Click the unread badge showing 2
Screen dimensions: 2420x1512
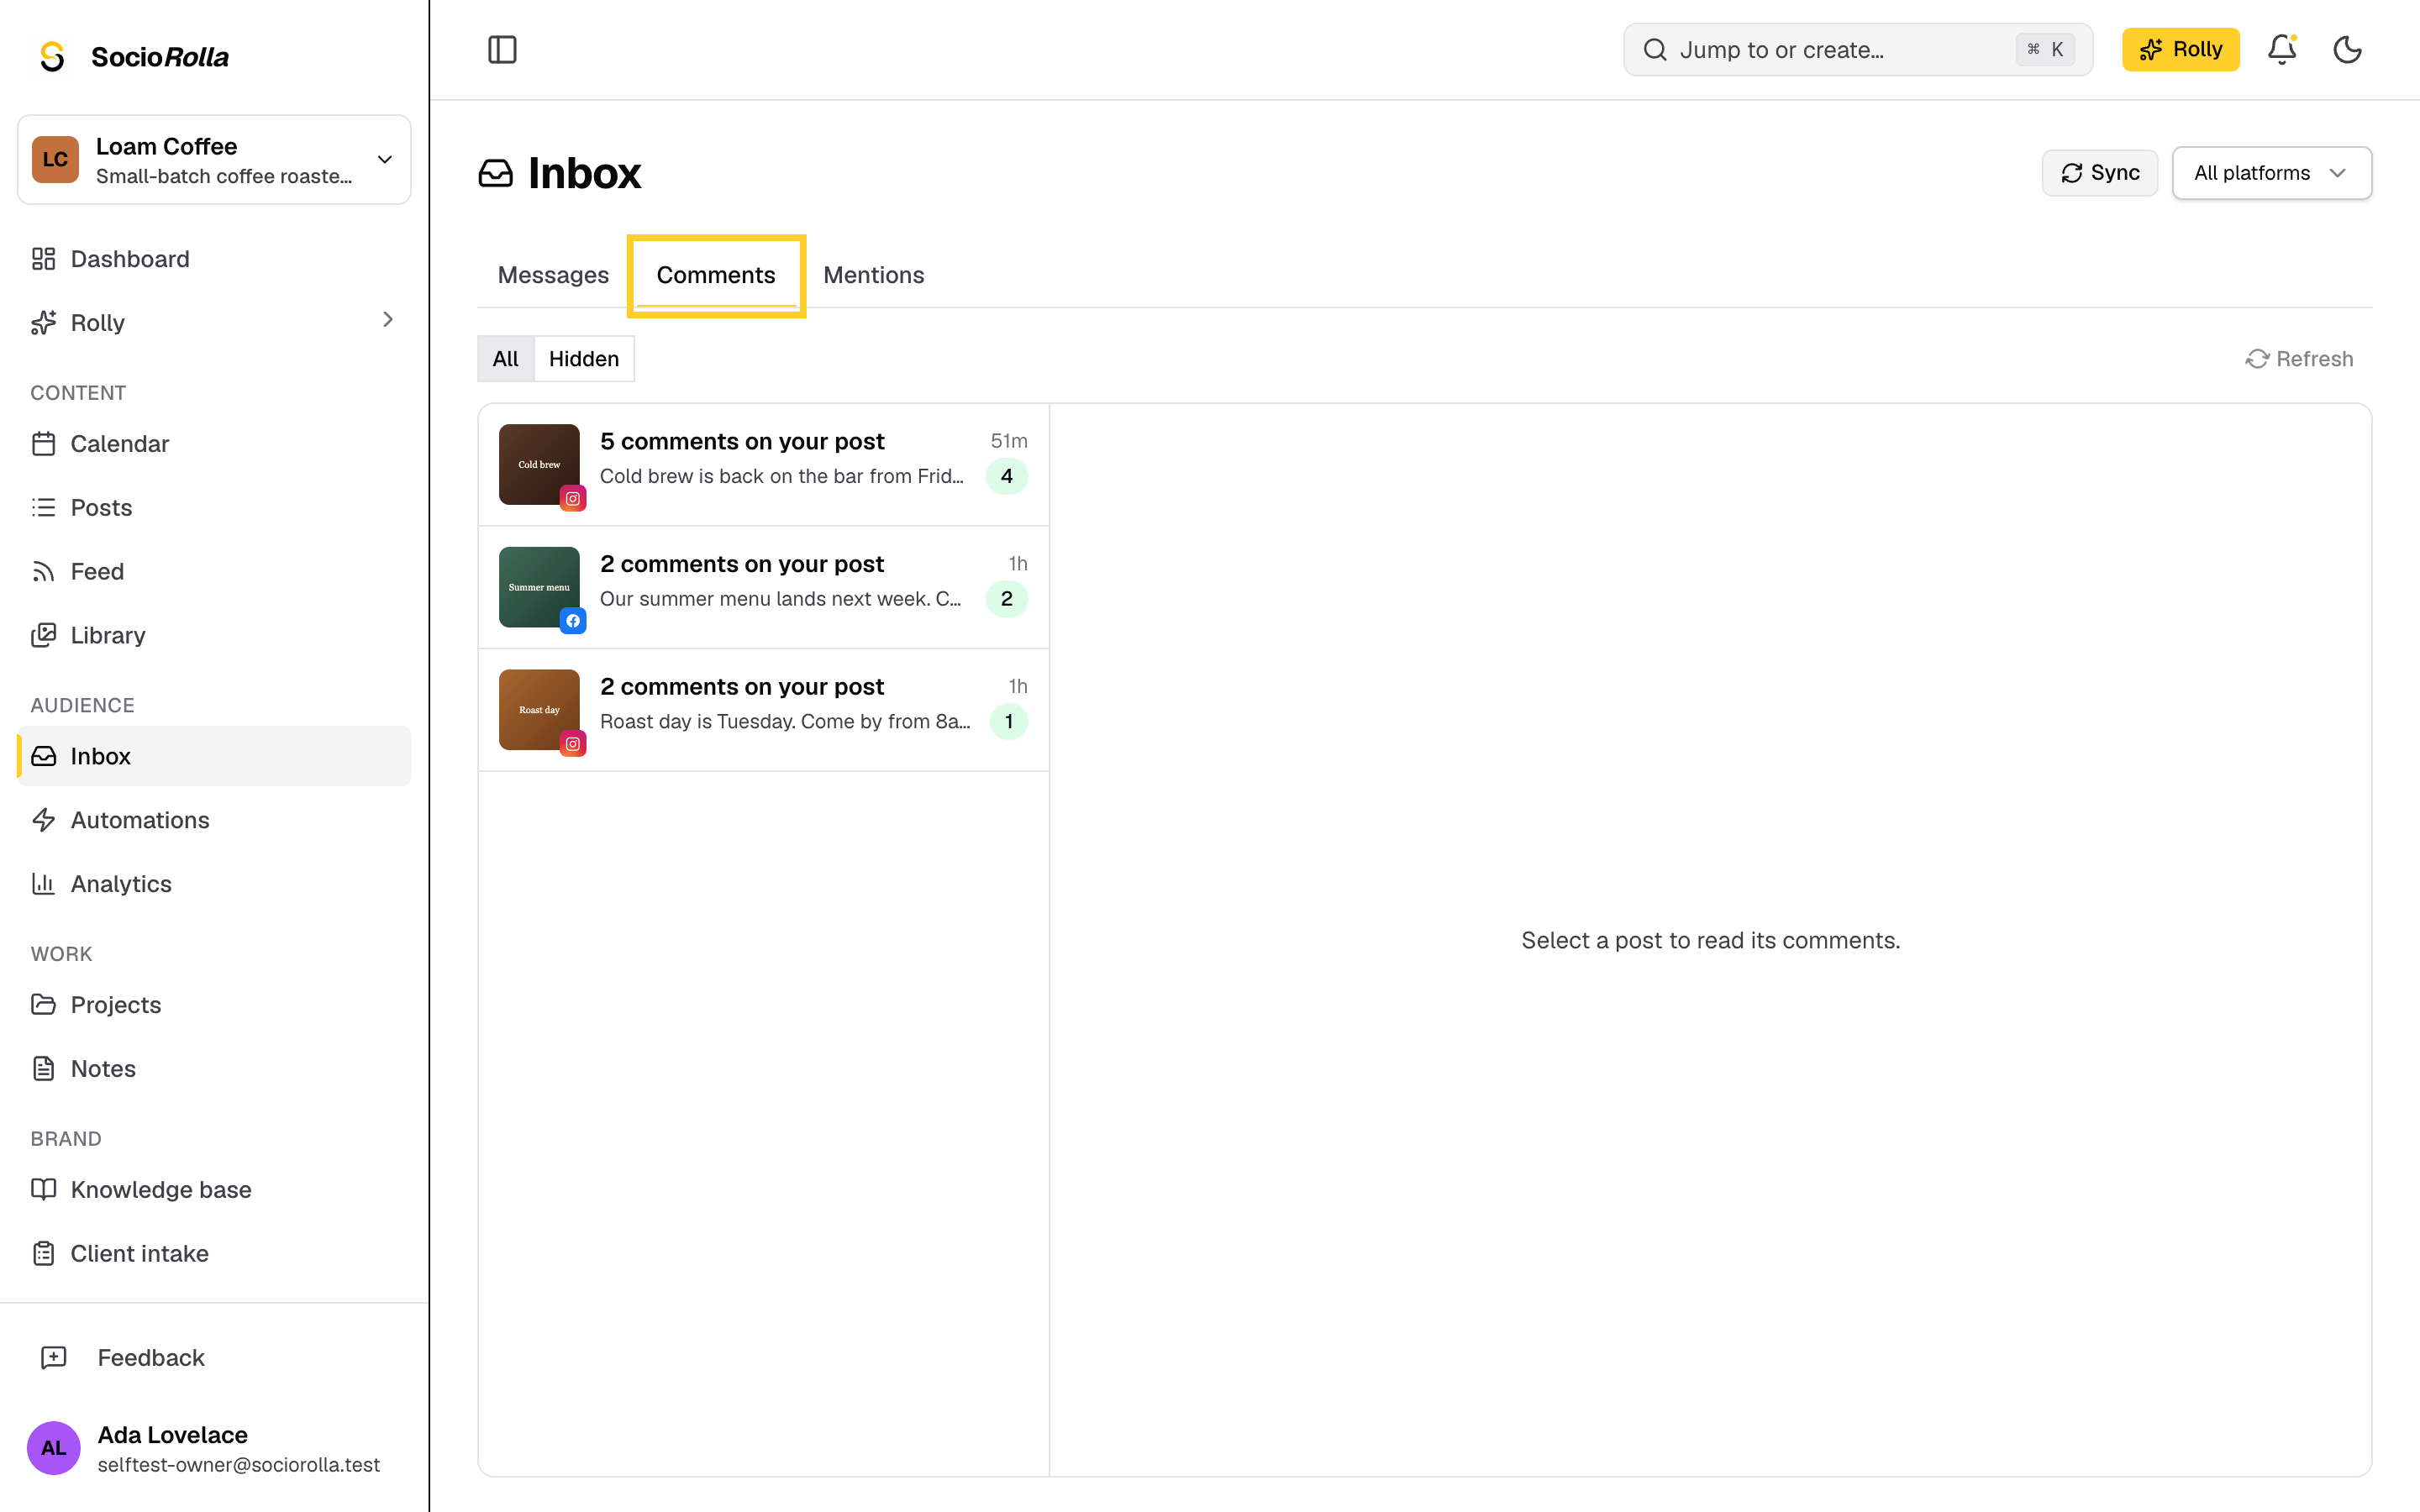pos(1007,599)
